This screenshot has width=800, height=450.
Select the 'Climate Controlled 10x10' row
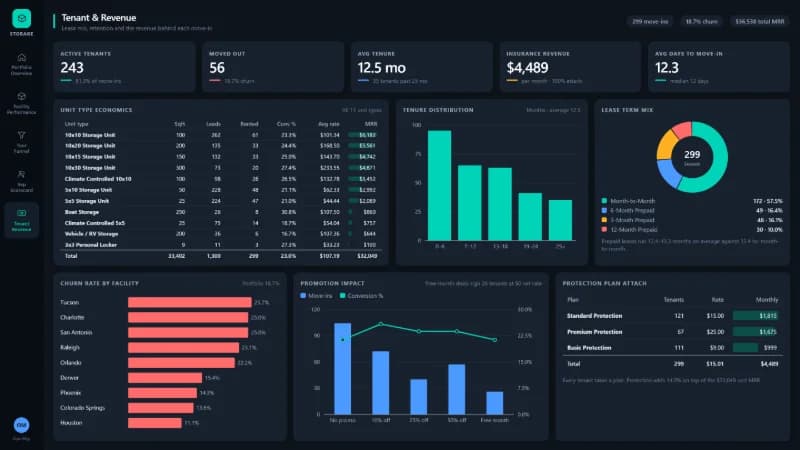220,179
